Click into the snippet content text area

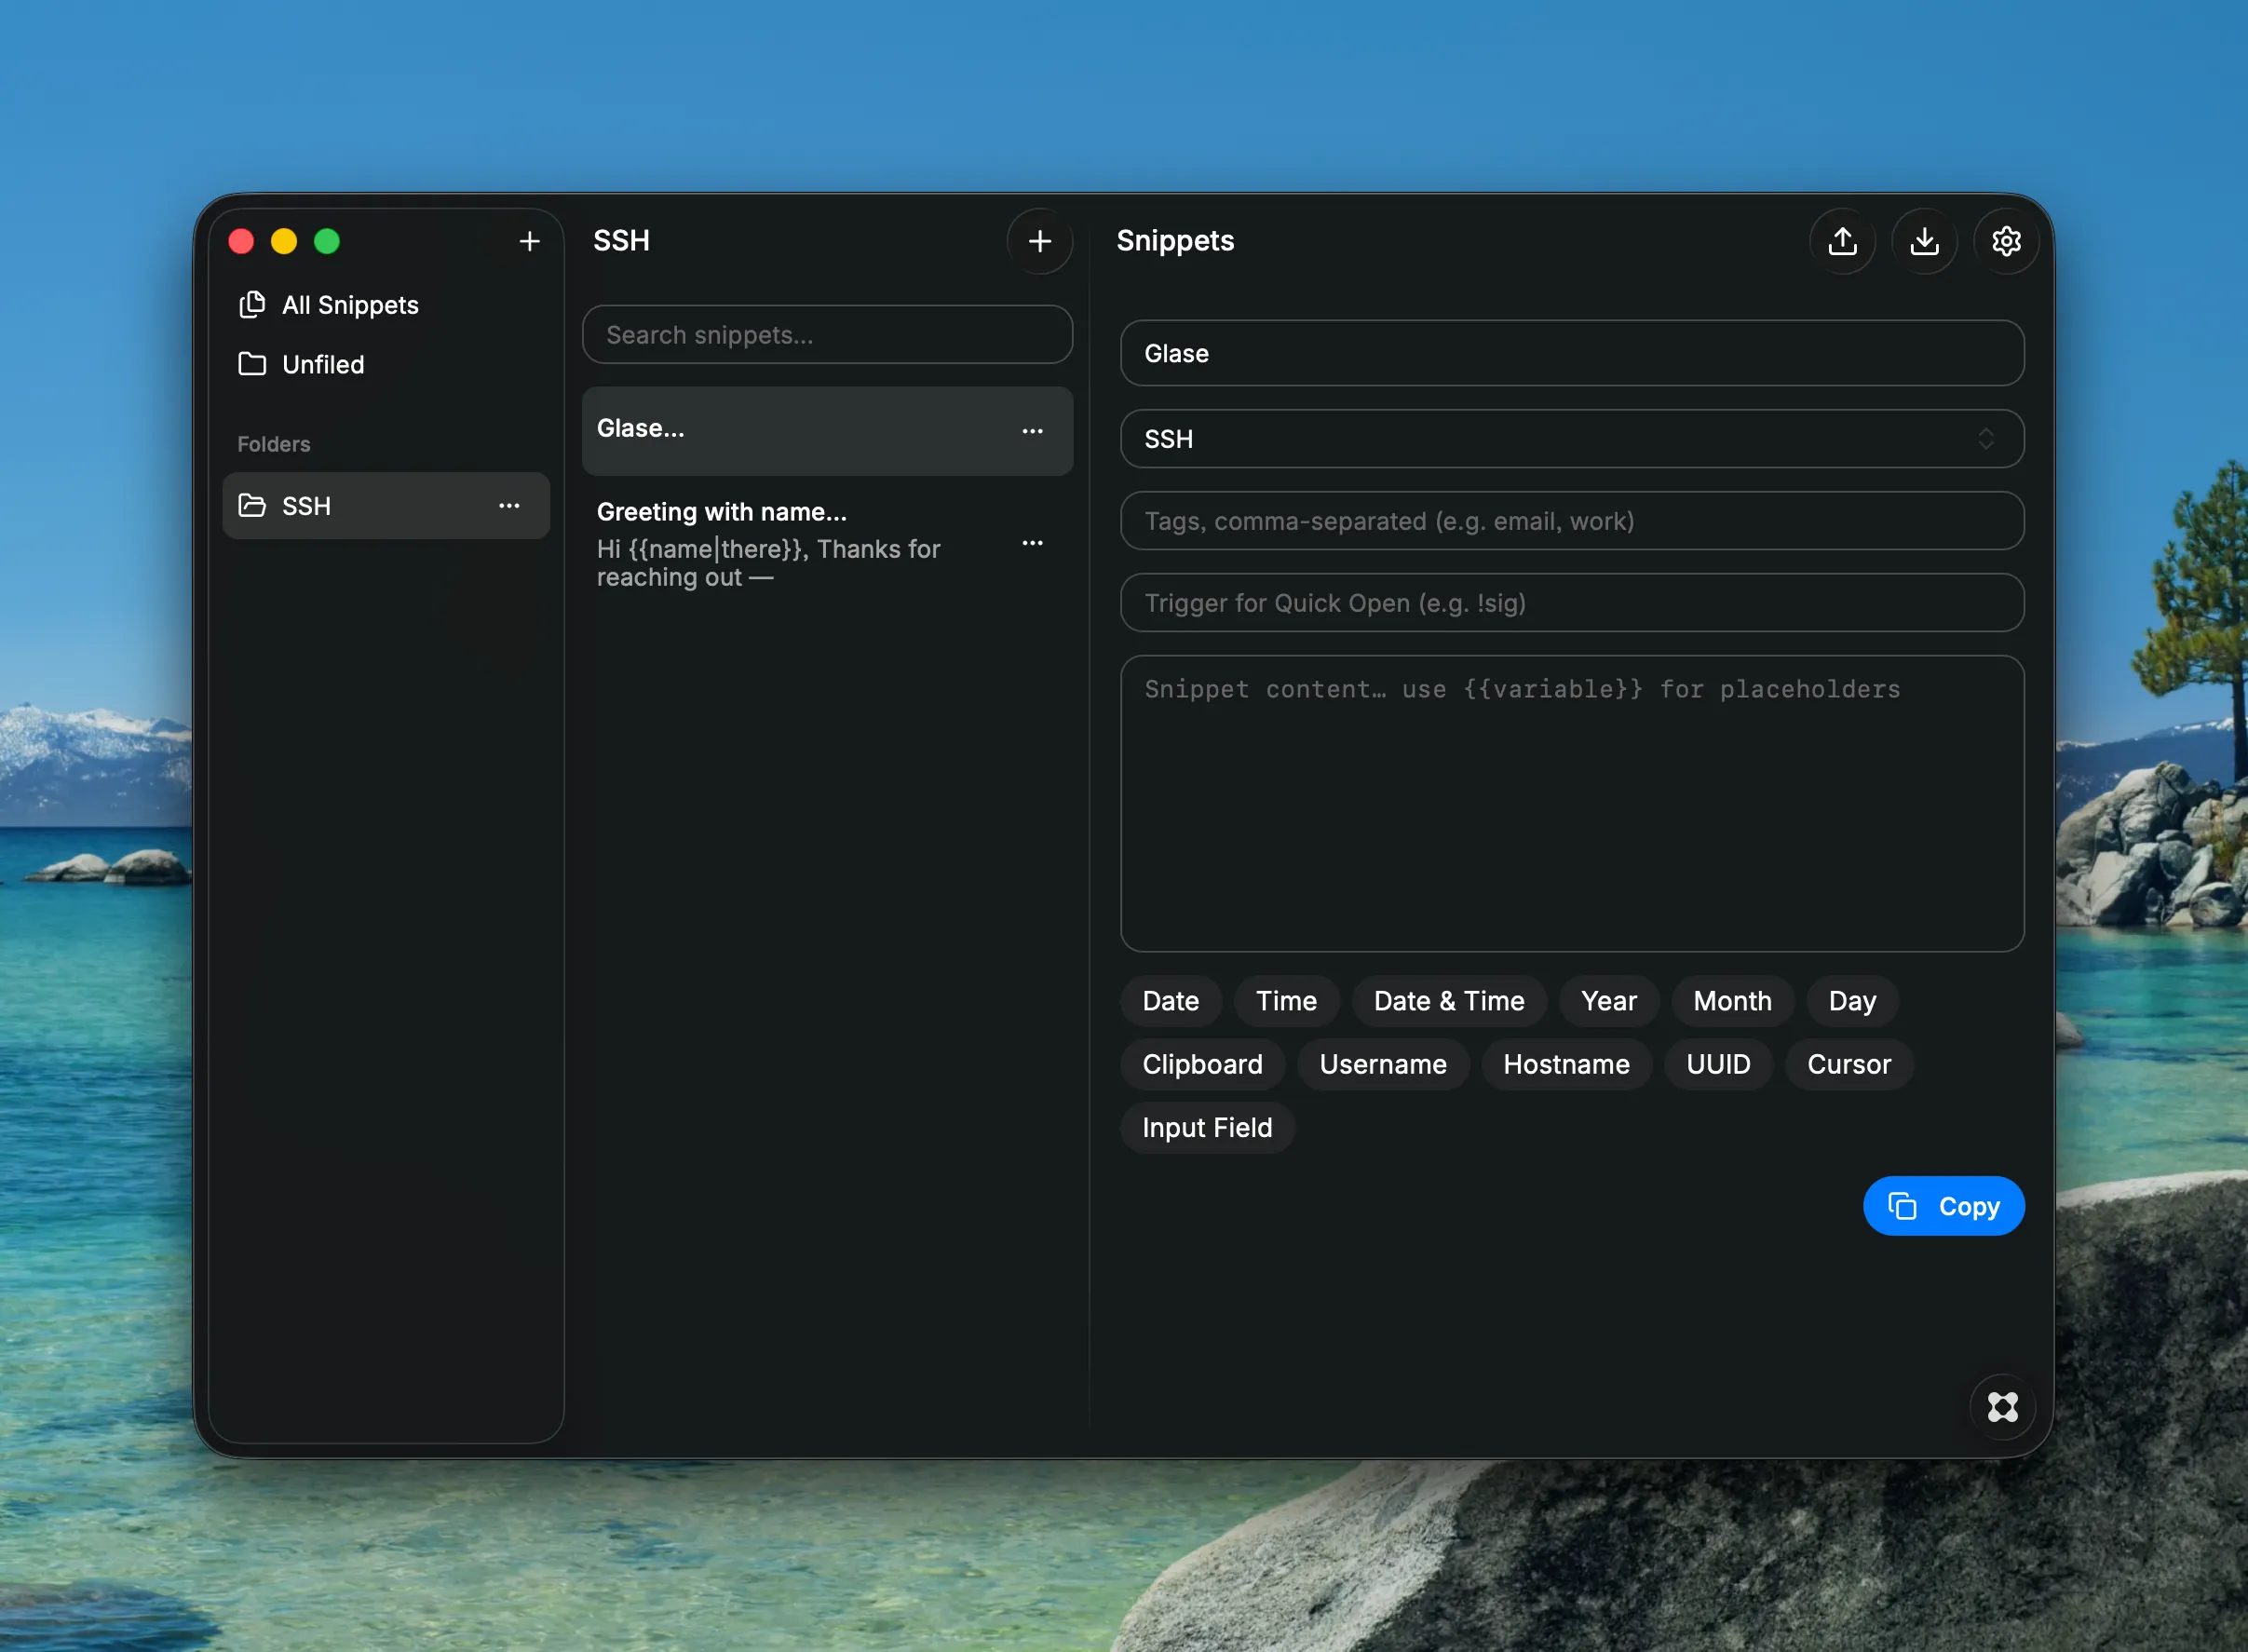point(1572,803)
